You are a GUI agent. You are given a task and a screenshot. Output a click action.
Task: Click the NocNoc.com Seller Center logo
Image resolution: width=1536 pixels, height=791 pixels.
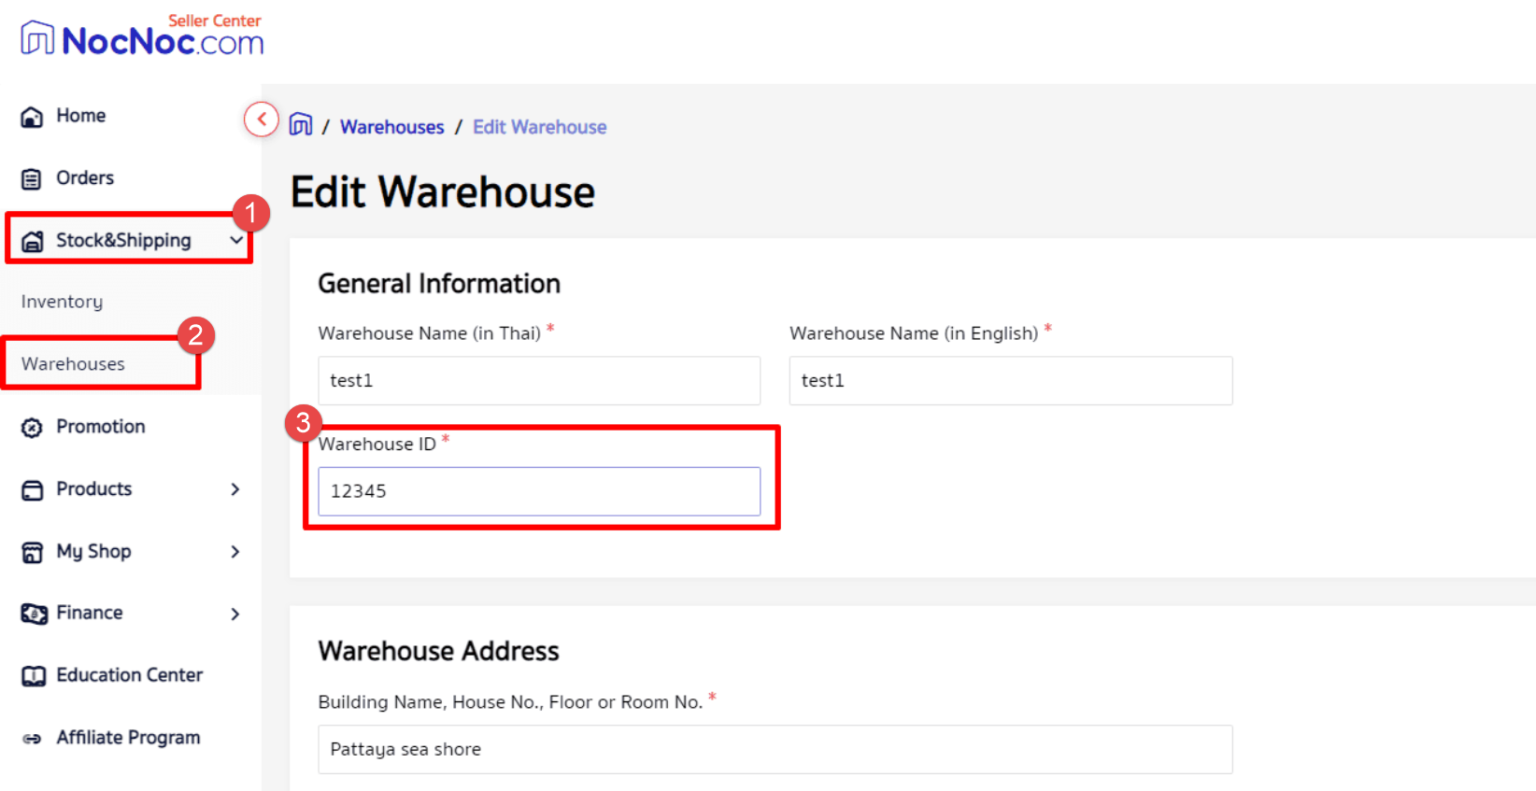click(x=142, y=36)
